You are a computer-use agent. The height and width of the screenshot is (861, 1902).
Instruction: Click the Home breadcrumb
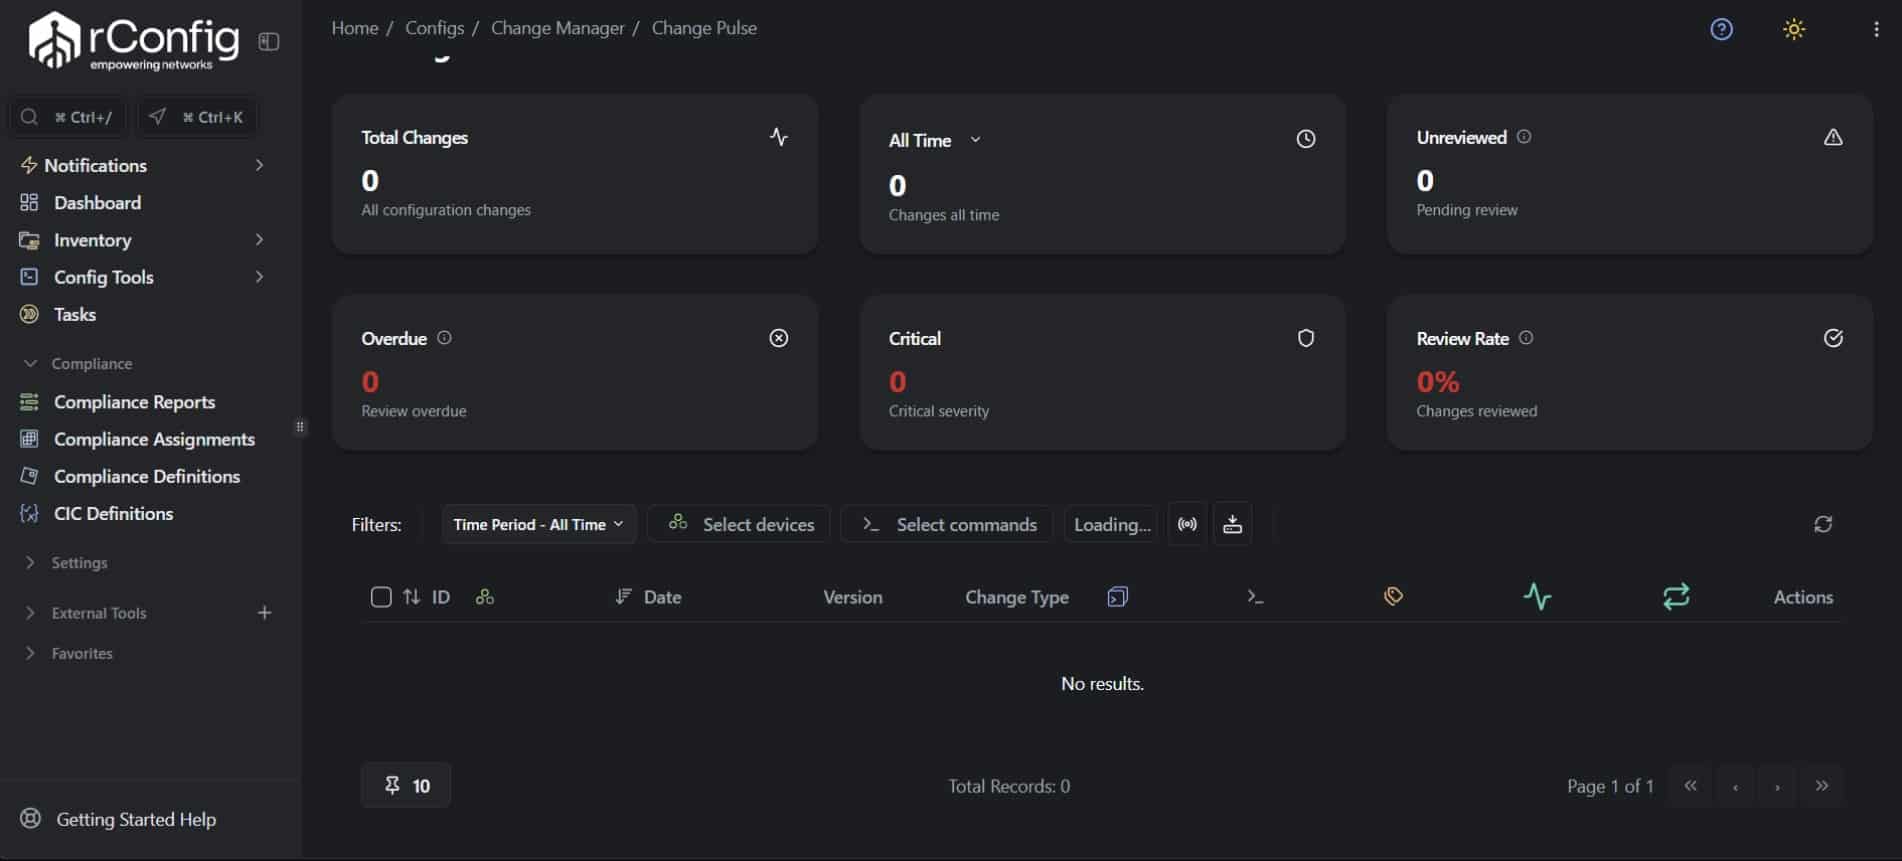[x=355, y=28]
